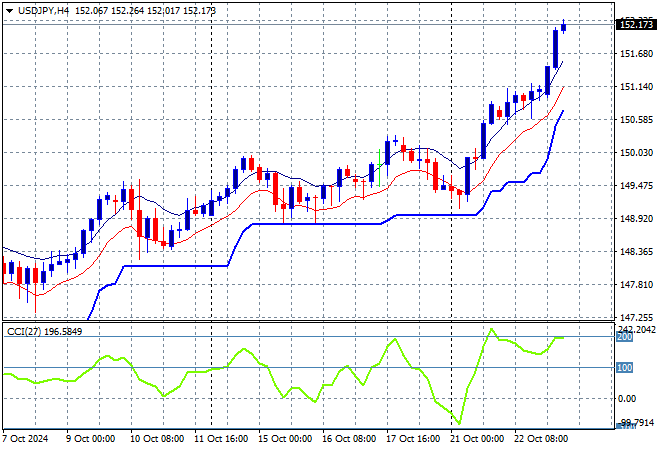This screenshot has height=450, width=660.
Task: Click the 17 Oct 16:00 time label
Action: [413, 439]
